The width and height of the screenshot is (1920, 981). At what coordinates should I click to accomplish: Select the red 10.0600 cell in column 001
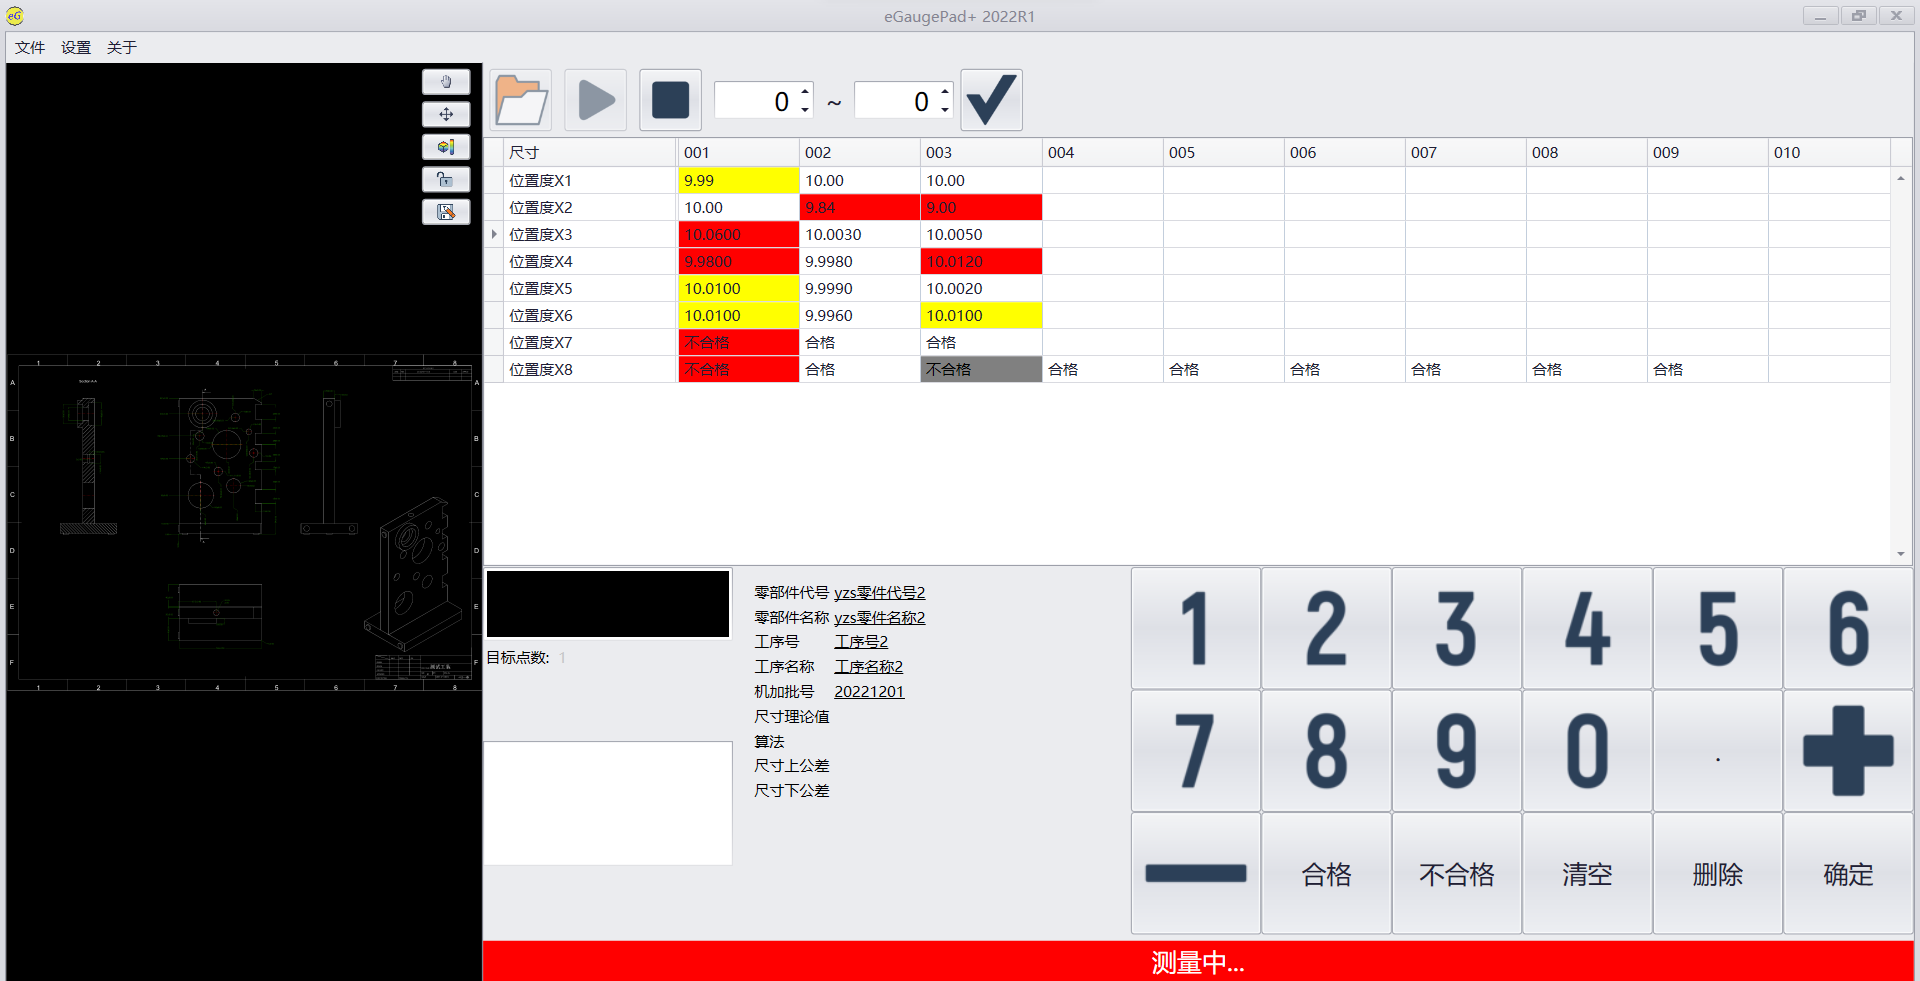click(x=738, y=234)
